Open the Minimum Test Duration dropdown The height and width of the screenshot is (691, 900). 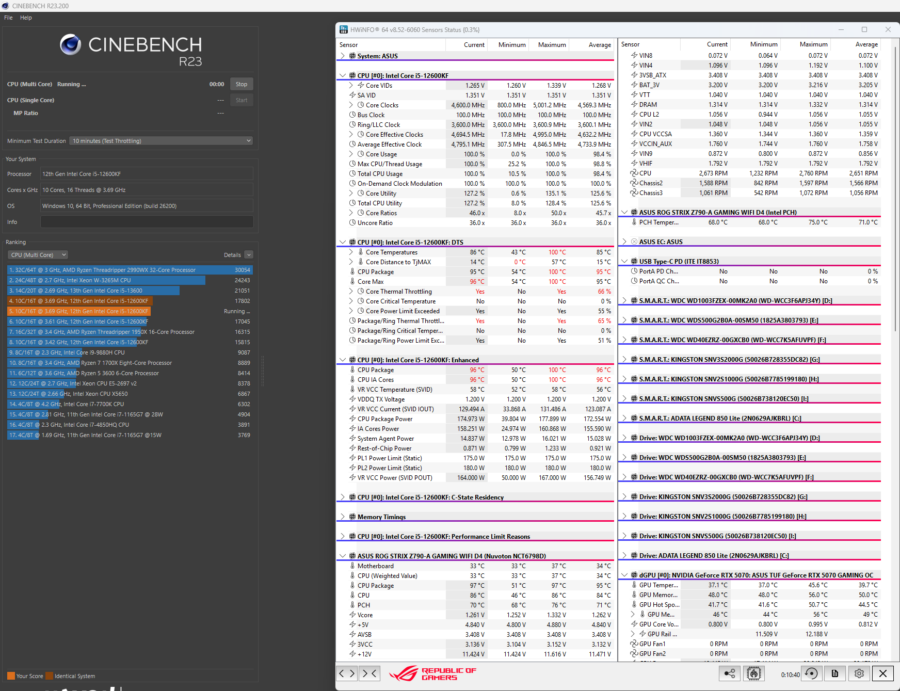click(x=161, y=141)
